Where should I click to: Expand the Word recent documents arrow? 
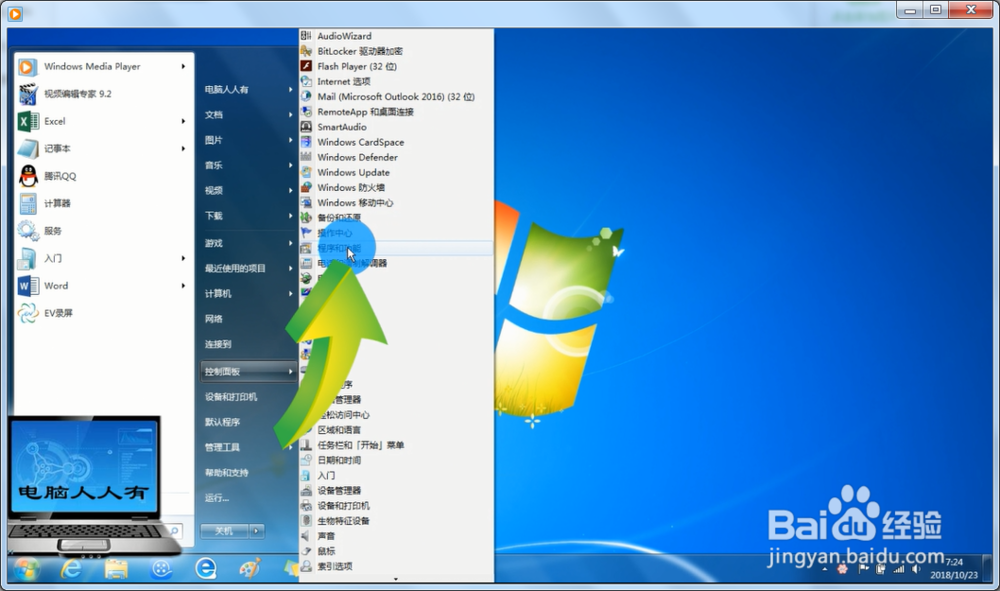pyautogui.click(x=183, y=286)
